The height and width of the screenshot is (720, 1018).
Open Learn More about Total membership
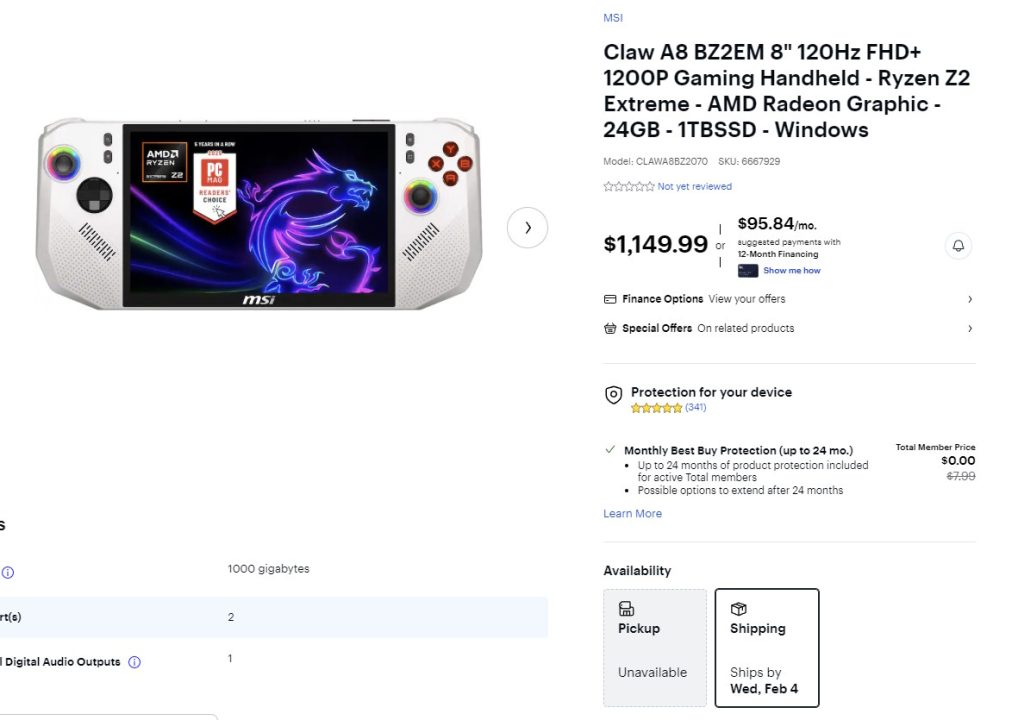pyautogui.click(x=632, y=513)
